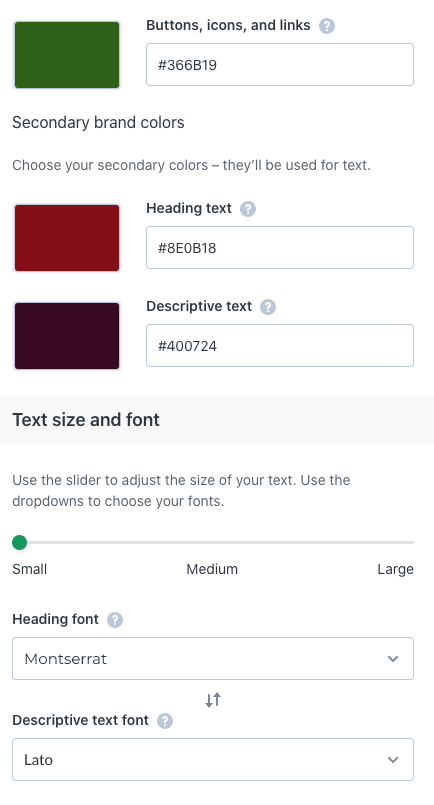Open the red Heading text color swatch
Screen dimensions: 434x805
click(x=67, y=238)
